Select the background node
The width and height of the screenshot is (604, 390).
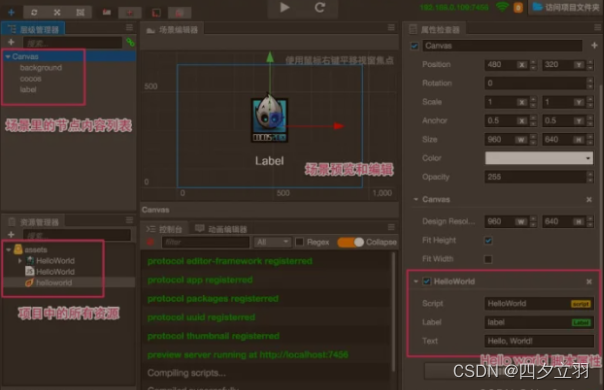[x=41, y=68]
